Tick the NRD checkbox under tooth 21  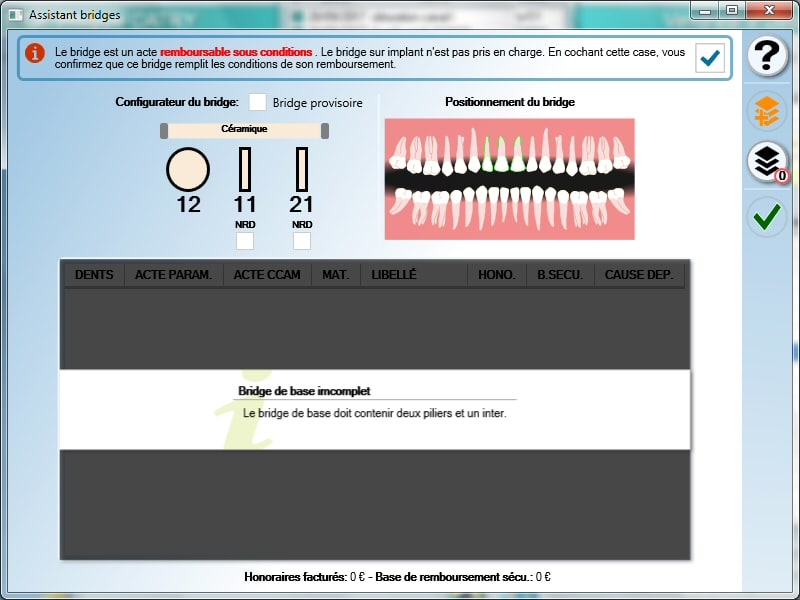[301, 241]
